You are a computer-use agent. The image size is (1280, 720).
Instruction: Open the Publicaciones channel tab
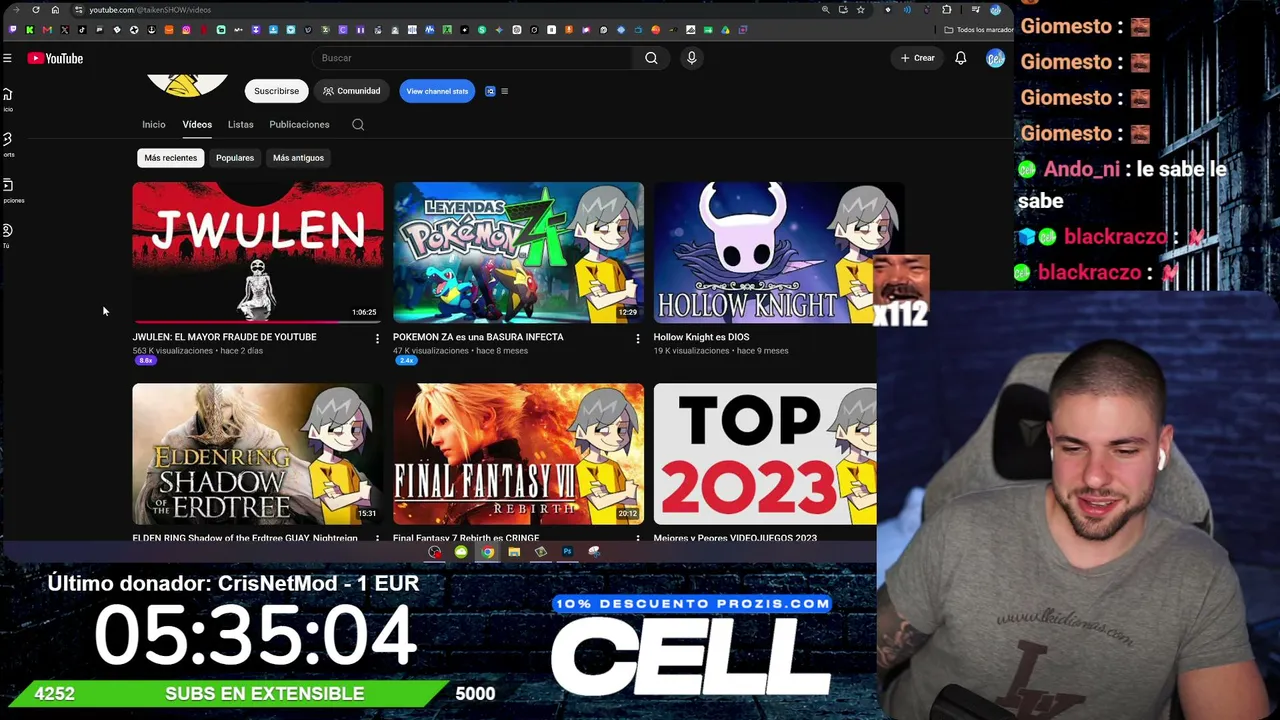coord(299,125)
